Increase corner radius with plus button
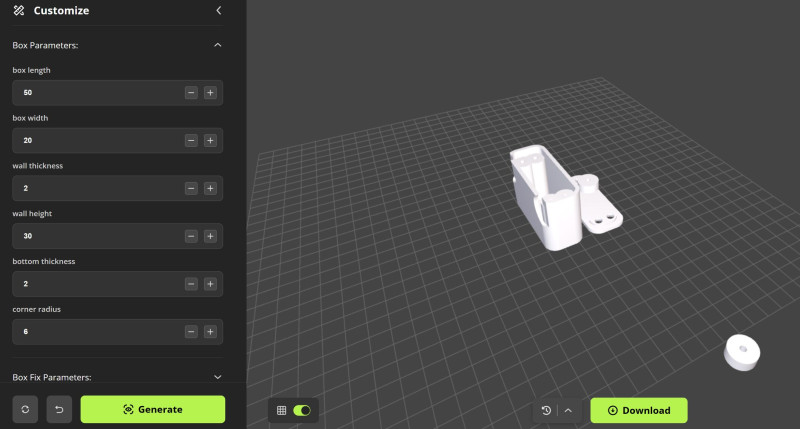Viewport: 800px width, 429px height. [x=210, y=332]
